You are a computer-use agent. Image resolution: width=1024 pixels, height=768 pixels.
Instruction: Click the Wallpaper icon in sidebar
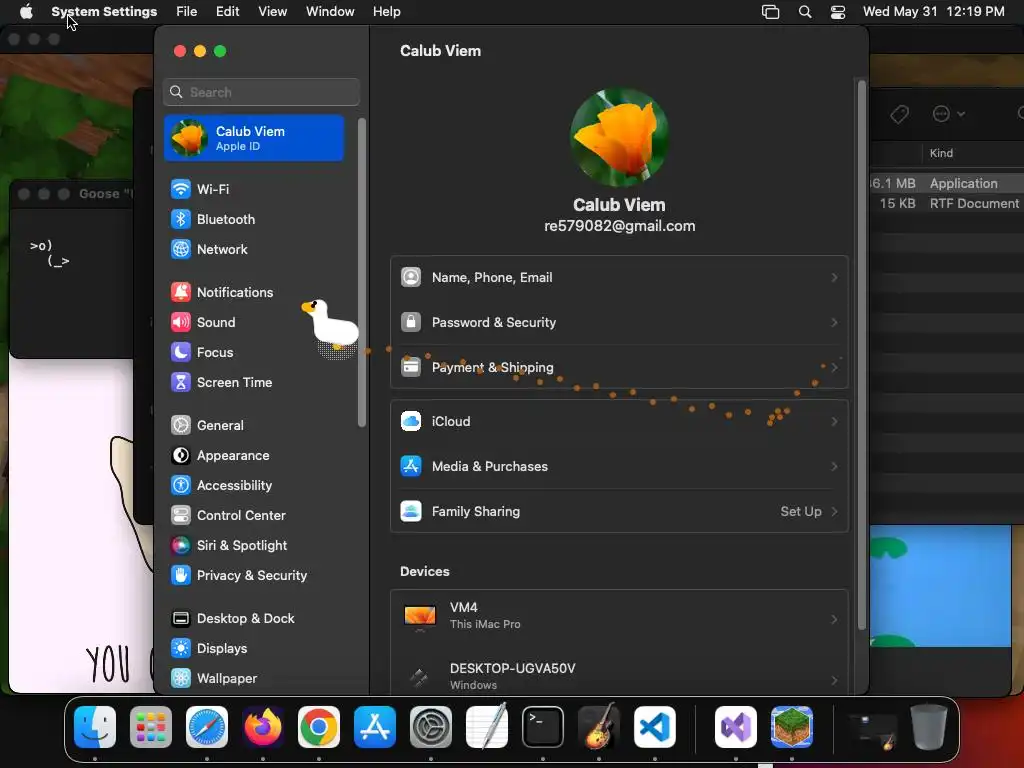180,679
